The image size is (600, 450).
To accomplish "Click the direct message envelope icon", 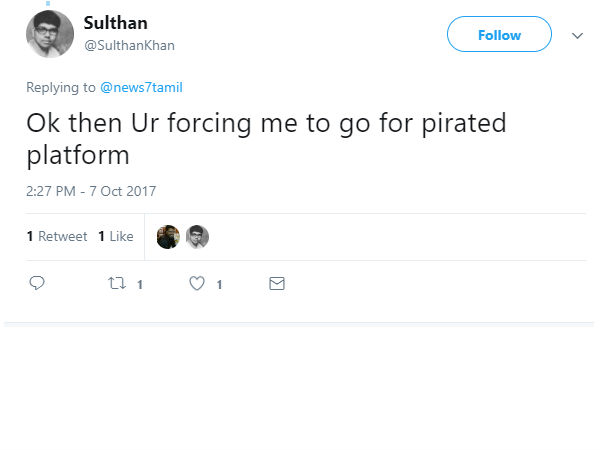I will click(277, 284).
